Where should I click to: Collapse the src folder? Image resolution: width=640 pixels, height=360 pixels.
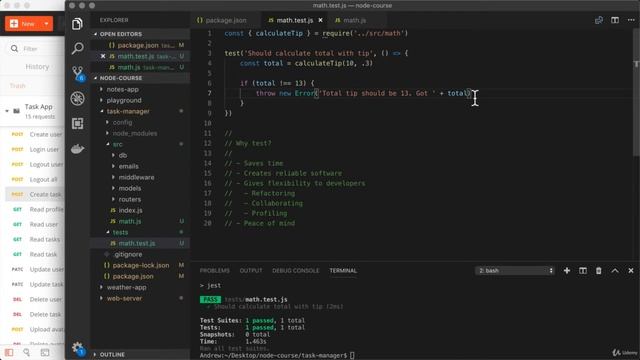tap(117, 144)
